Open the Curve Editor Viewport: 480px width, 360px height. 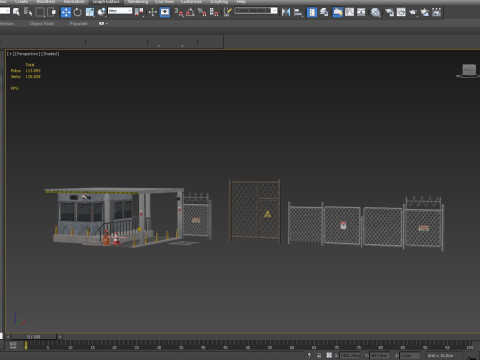point(349,12)
